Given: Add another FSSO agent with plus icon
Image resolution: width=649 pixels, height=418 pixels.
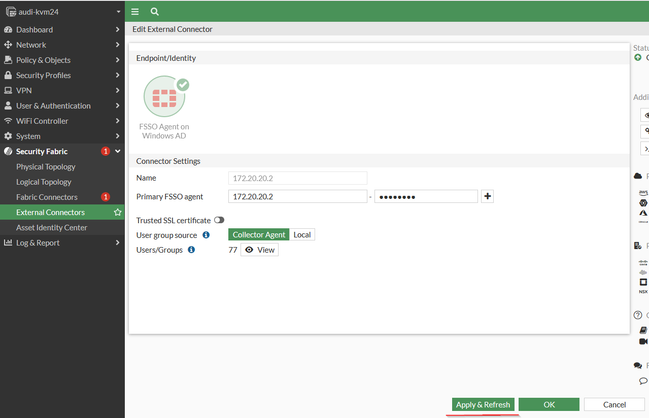Looking at the screenshot, I should (x=487, y=196).
